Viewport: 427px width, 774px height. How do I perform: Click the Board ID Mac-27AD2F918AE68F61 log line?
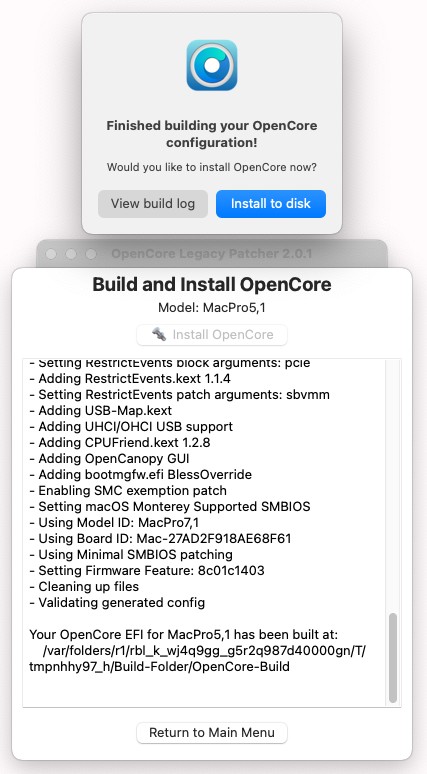(x=160, y=539)
